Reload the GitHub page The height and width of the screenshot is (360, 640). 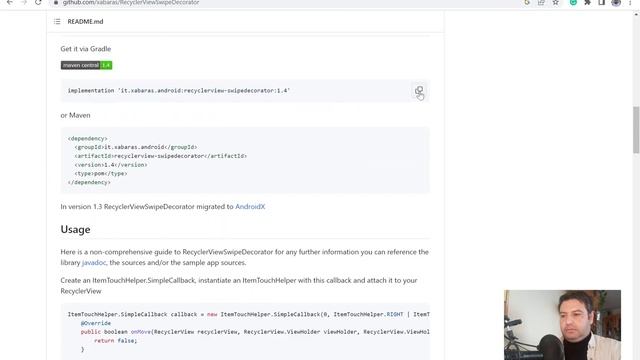(38, 2)
